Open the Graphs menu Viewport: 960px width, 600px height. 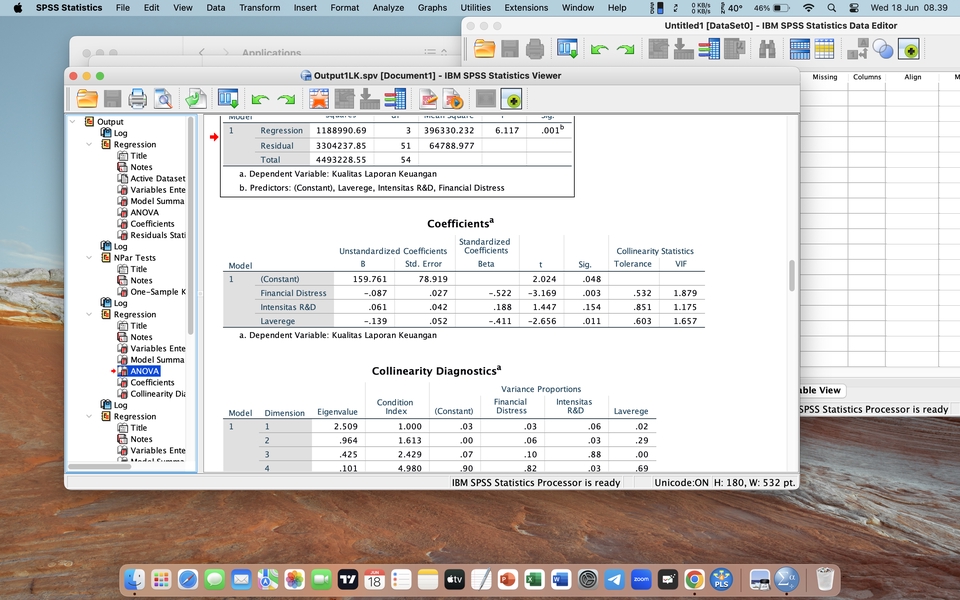click(432, 7)
